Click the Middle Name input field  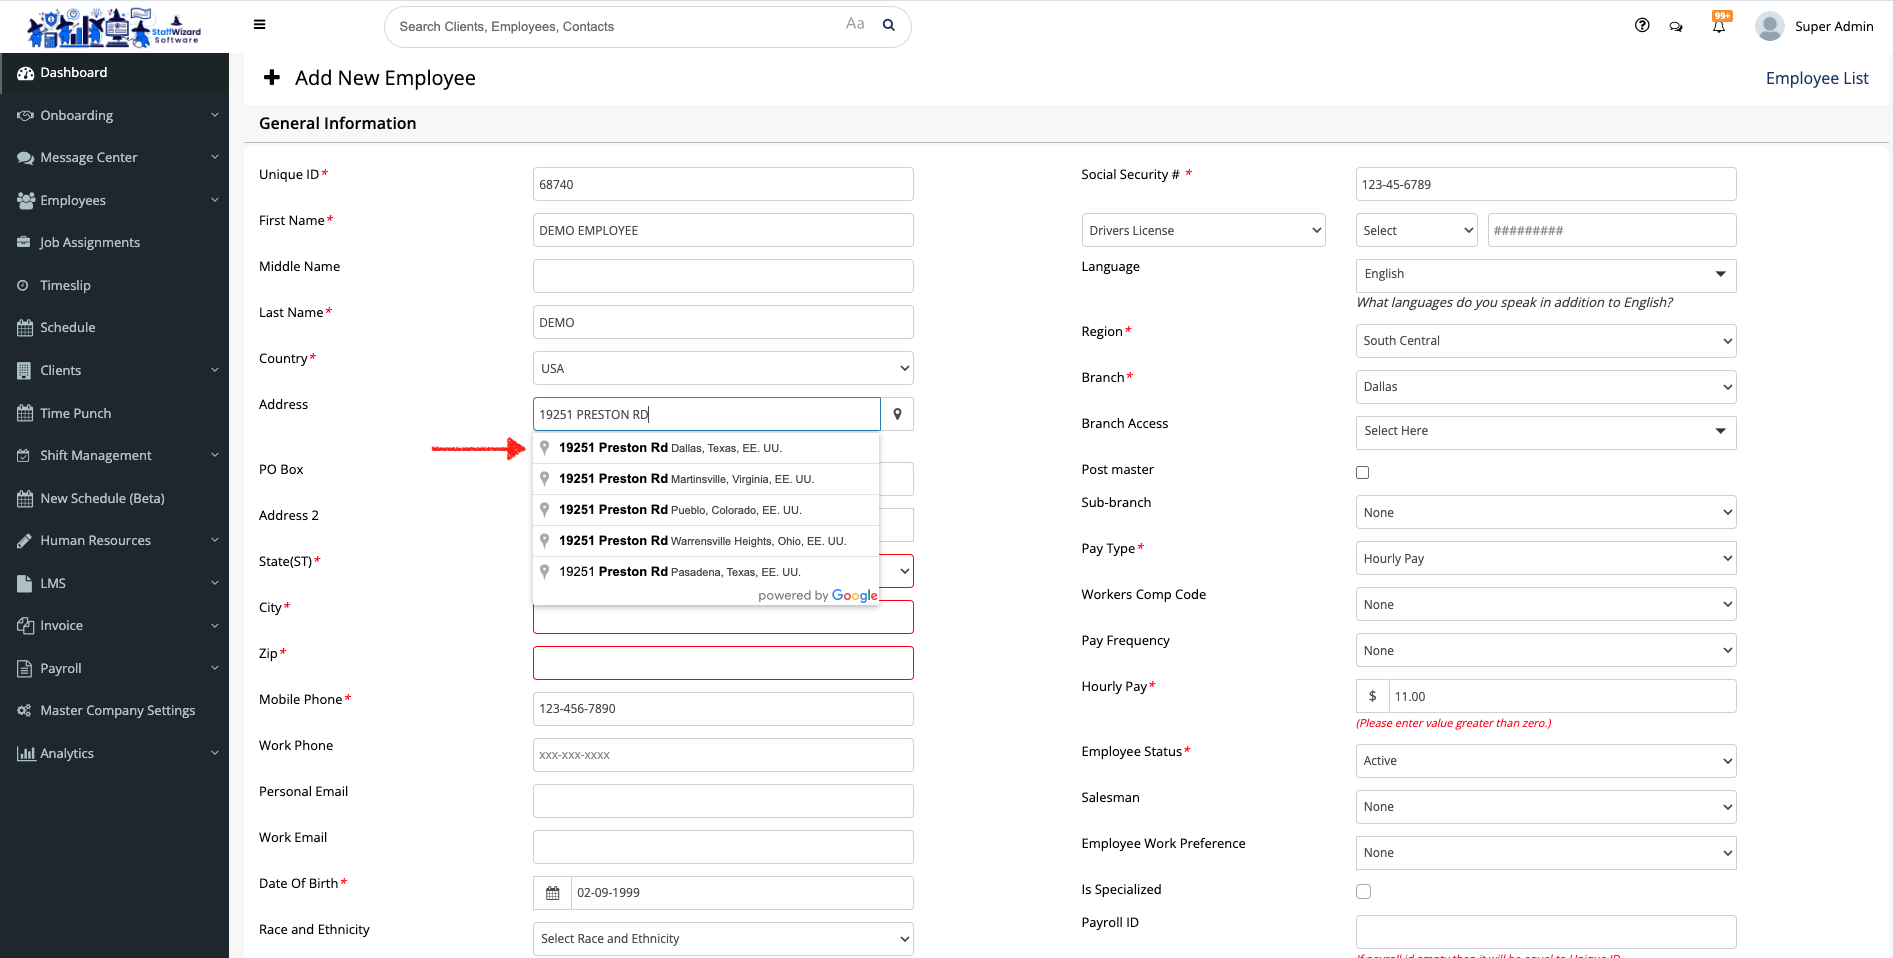722,276
